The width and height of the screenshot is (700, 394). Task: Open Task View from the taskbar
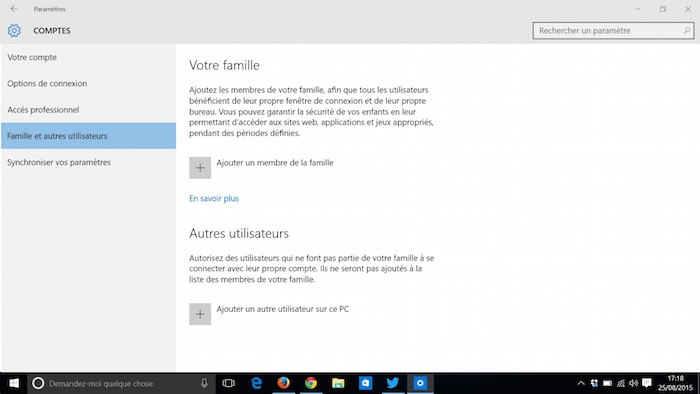click(229, 383)
